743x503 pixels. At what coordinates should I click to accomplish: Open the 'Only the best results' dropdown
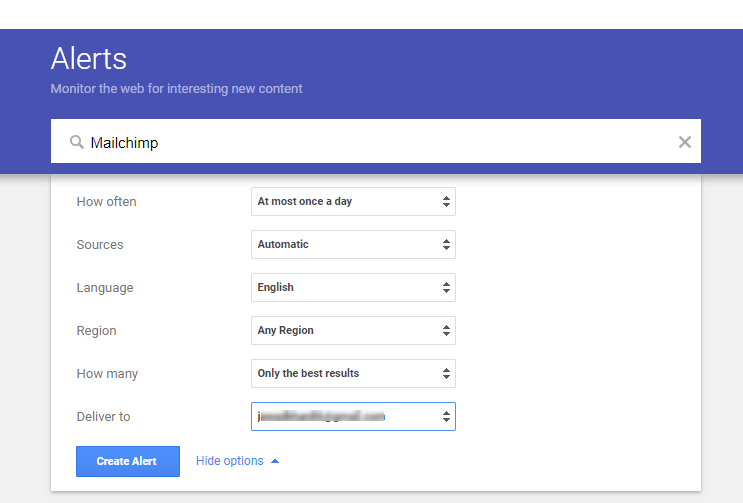tap(353, 373)
